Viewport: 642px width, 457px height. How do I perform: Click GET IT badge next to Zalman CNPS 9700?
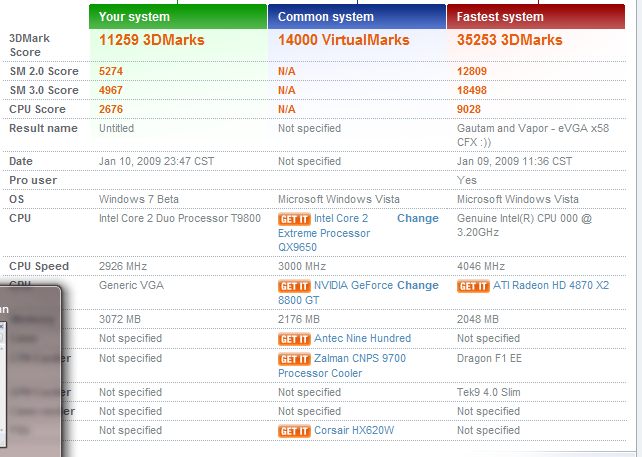294,359
